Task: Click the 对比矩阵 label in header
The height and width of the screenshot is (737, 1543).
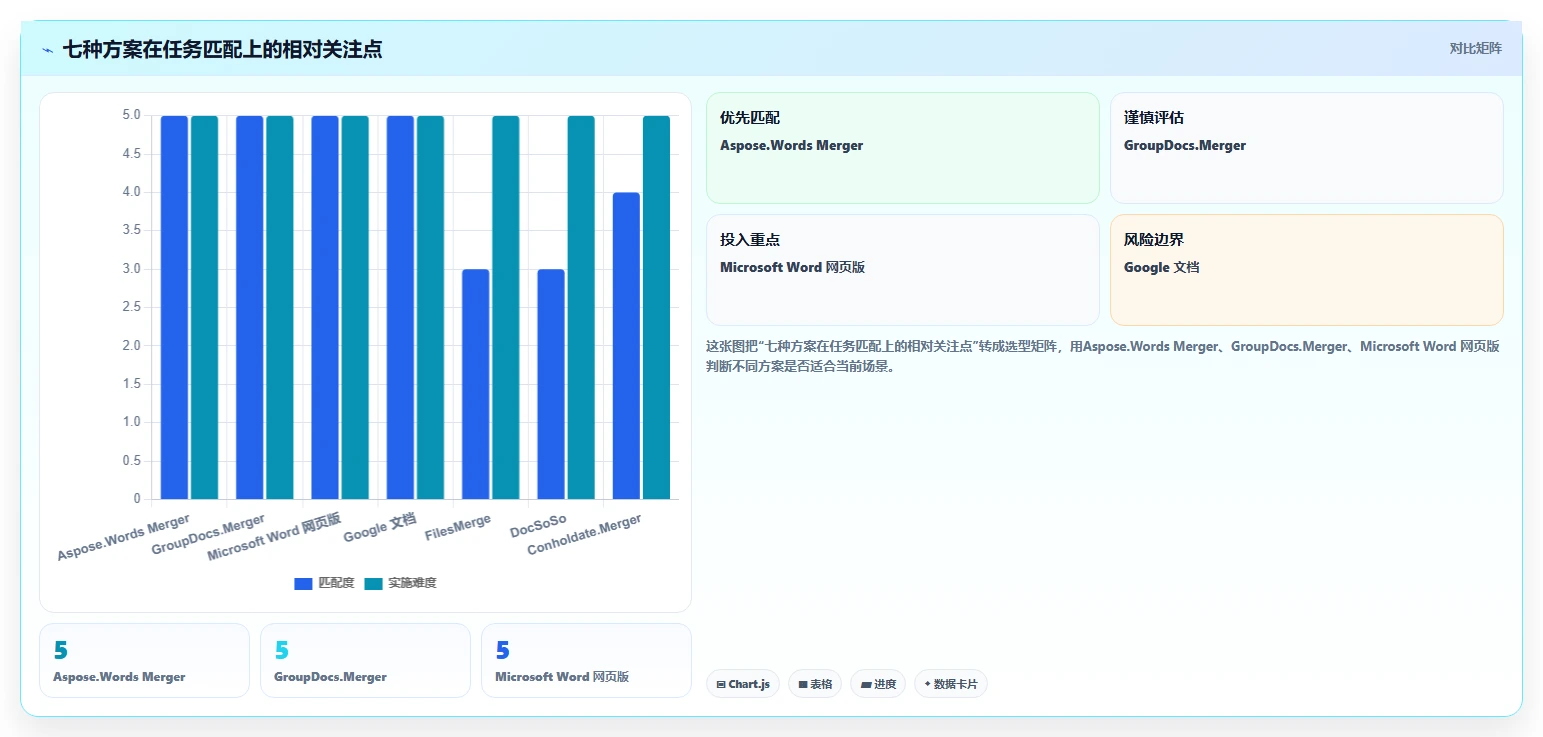Action: (1475, 48)
